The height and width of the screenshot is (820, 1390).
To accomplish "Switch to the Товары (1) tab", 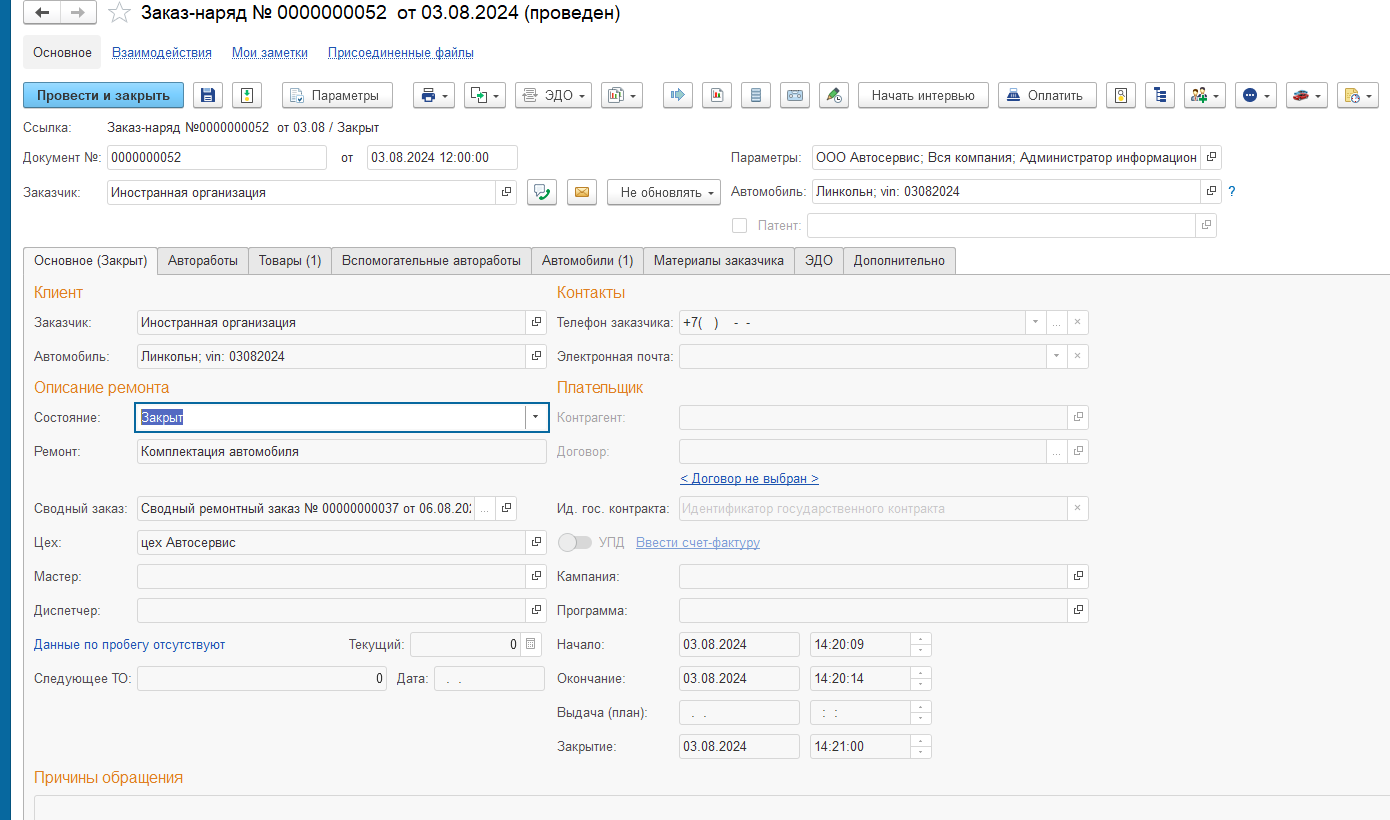I will coord(290,260).
